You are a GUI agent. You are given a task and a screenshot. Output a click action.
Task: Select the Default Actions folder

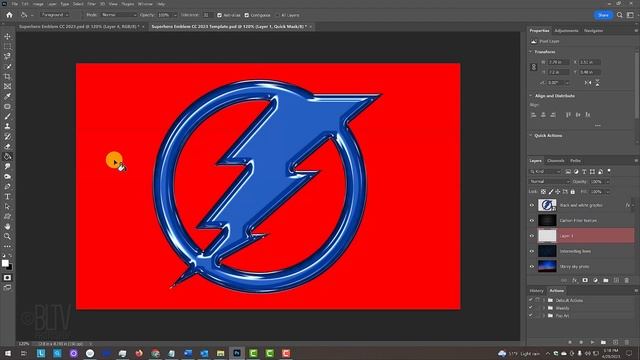click(x=569, y=300)
